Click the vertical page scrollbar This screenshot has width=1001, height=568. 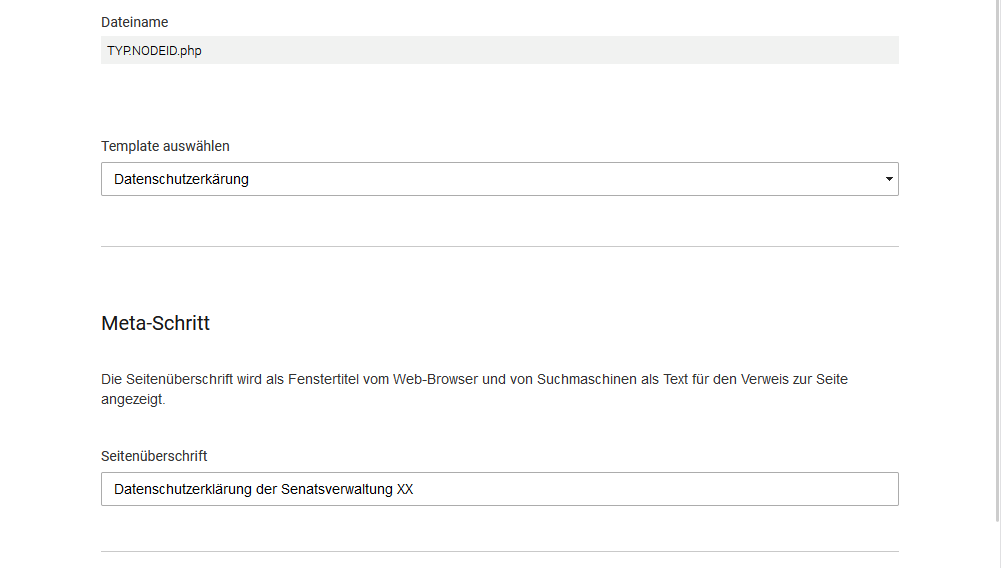point(998,260)
